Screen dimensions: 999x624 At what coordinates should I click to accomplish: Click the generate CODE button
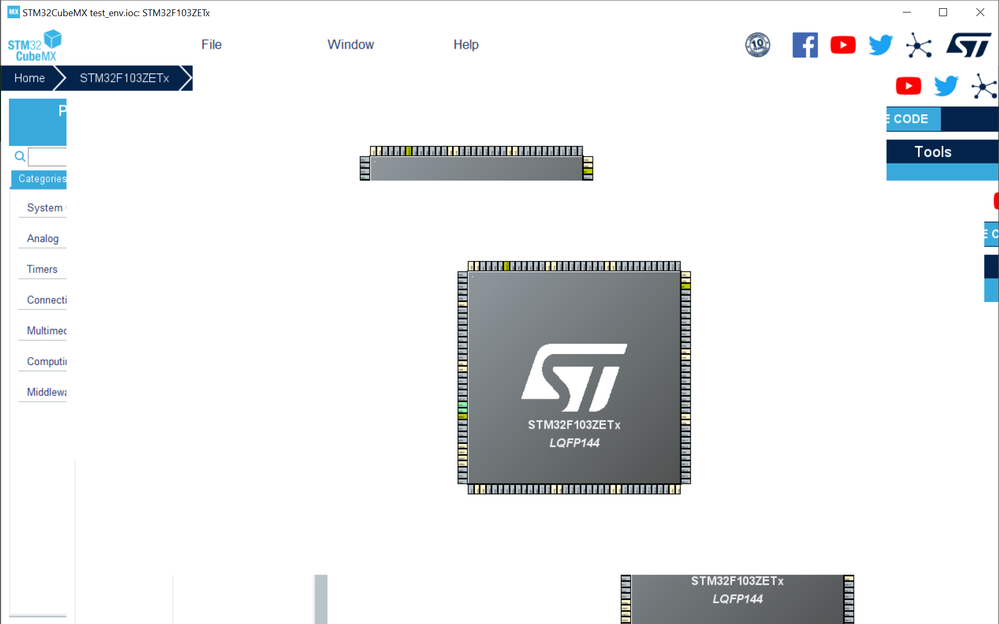click(x=913, y=119)
